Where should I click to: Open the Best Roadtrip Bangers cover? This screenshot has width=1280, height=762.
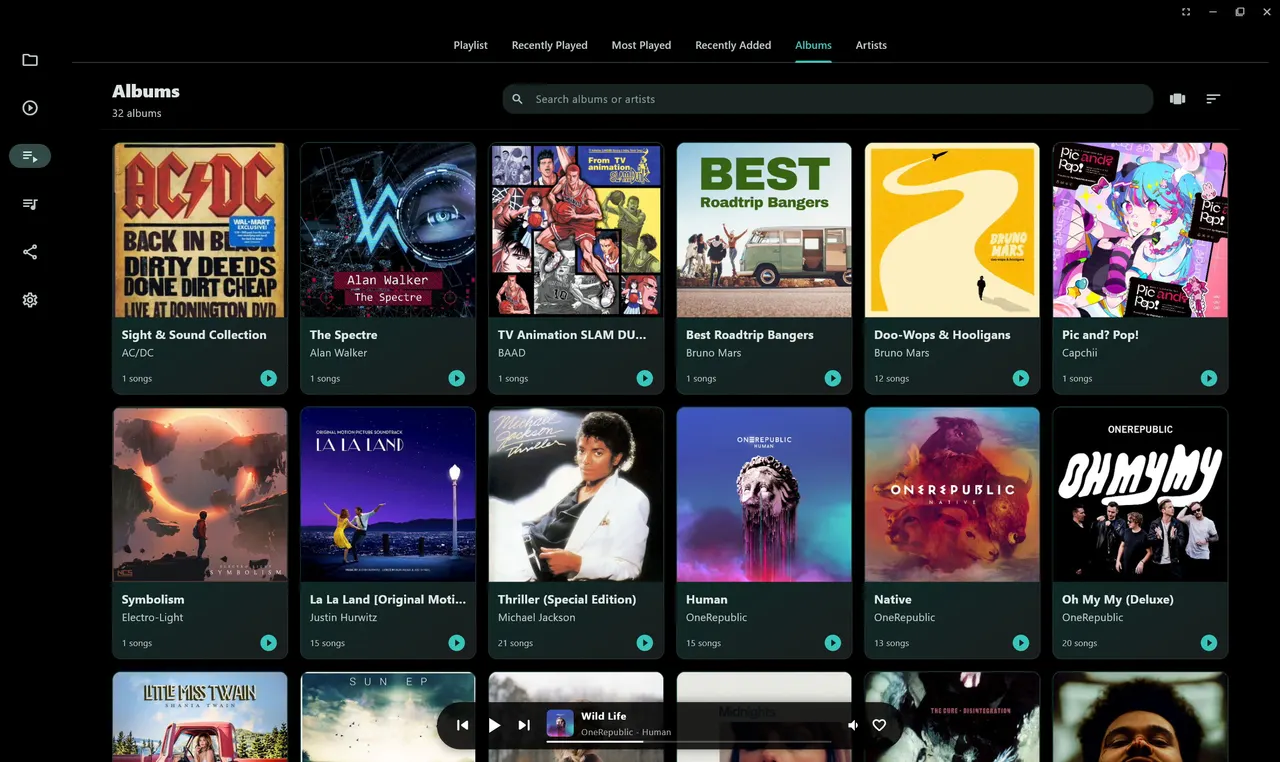click(x=764, y=230)
